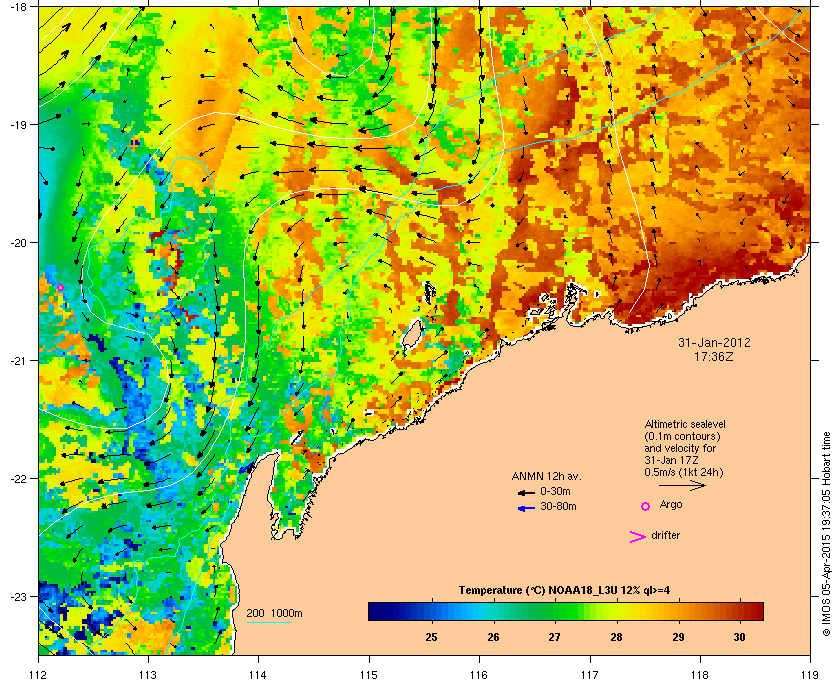Click the 'drifter' legend label
Image resolution: width=840 pixels, height=680 pixels.
(x=665, y=535)
